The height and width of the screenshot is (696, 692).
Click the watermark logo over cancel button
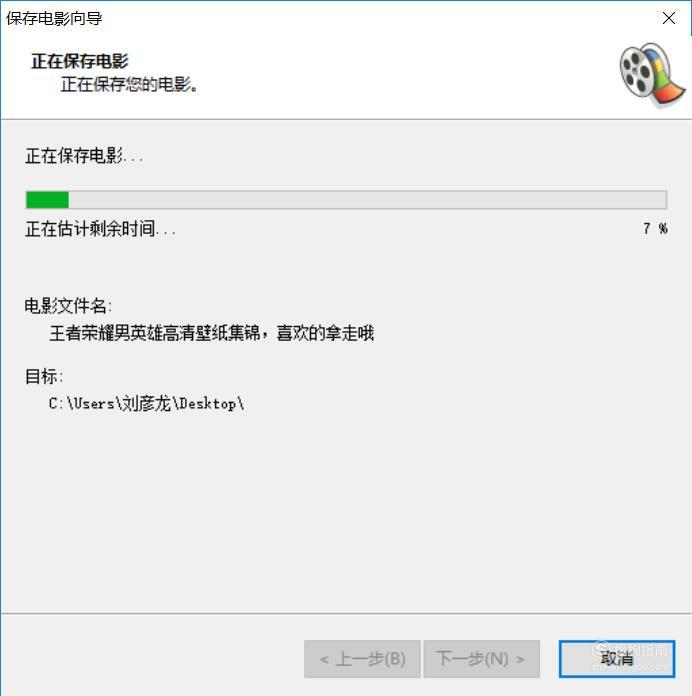click(630, 653)
